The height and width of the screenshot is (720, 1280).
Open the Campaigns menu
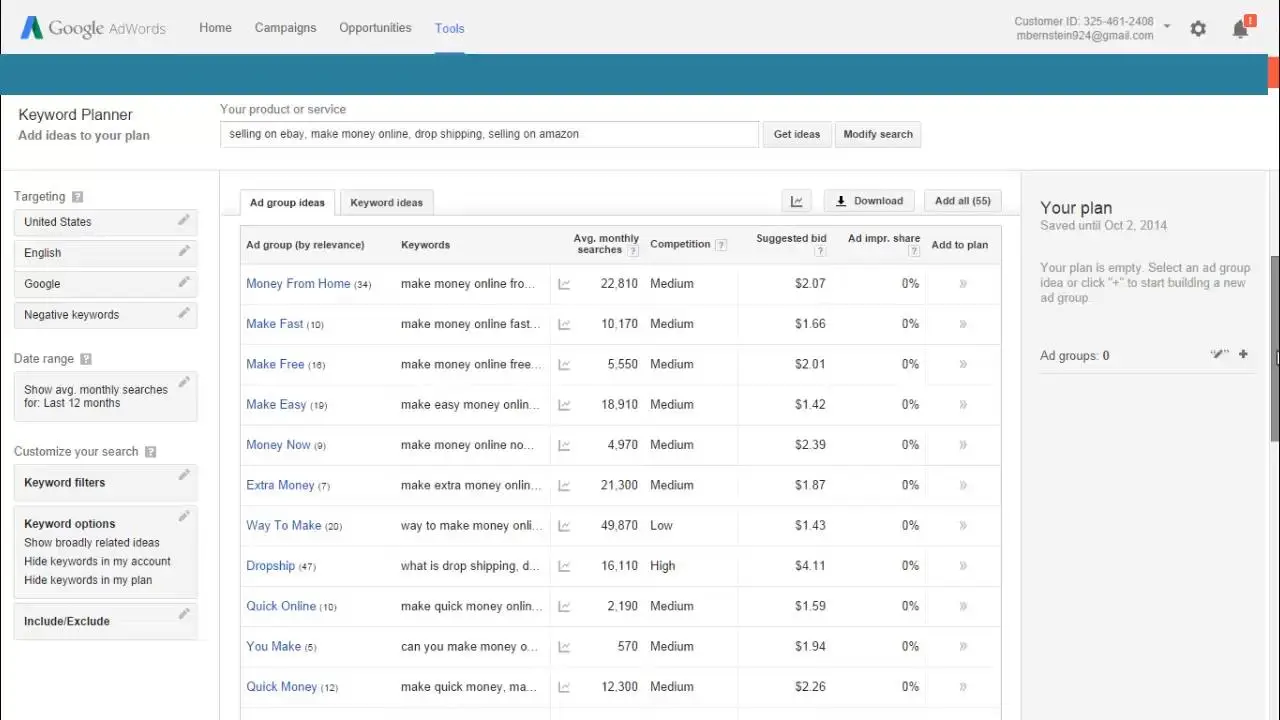click(x=285, y=28)
